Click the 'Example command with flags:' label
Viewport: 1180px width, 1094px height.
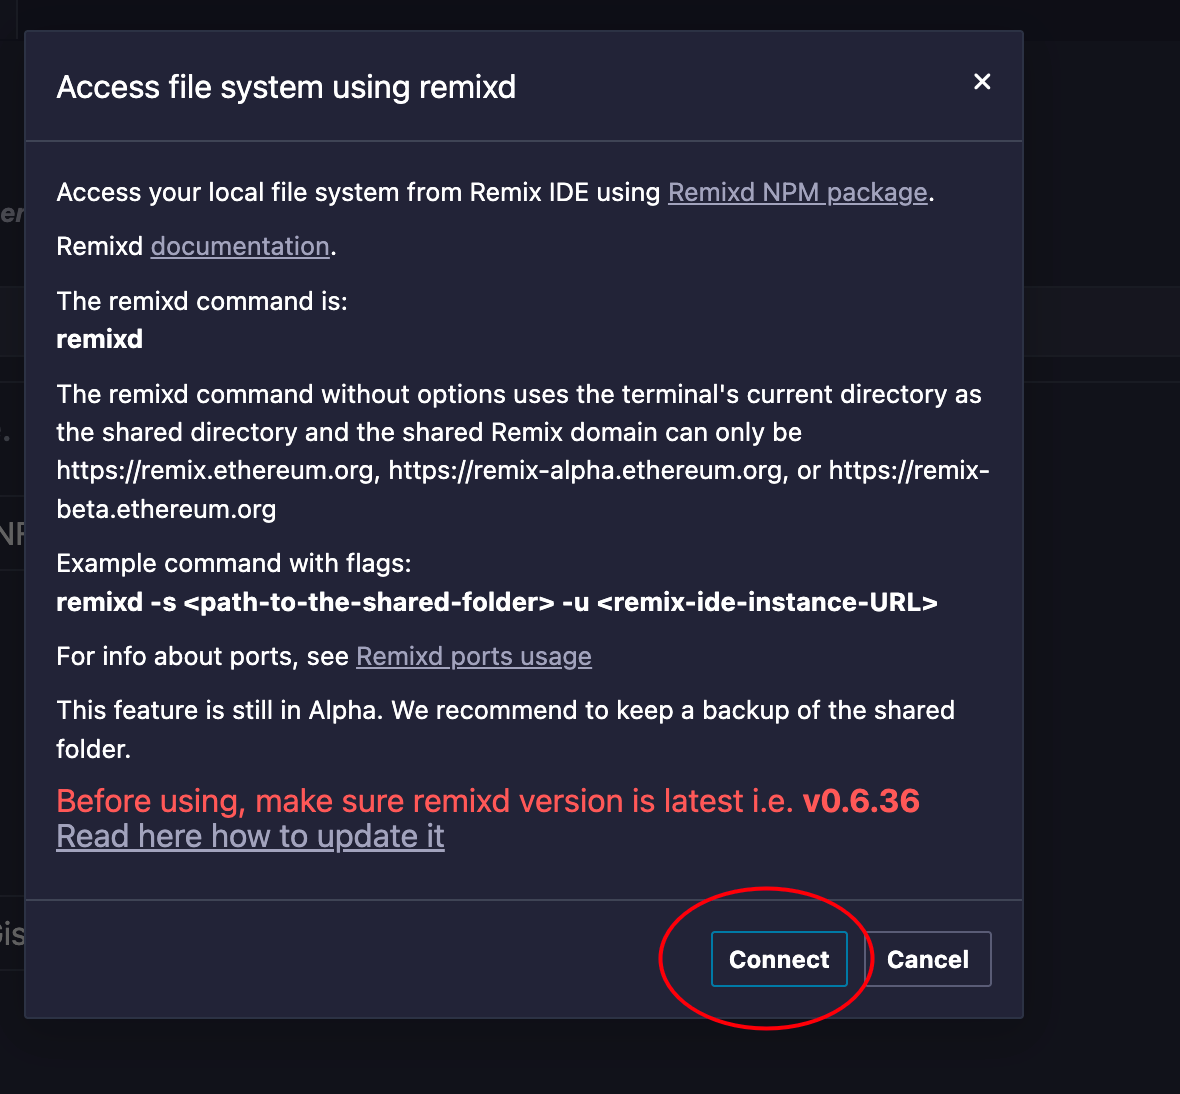pyautogui.click(x=234, y=564)
